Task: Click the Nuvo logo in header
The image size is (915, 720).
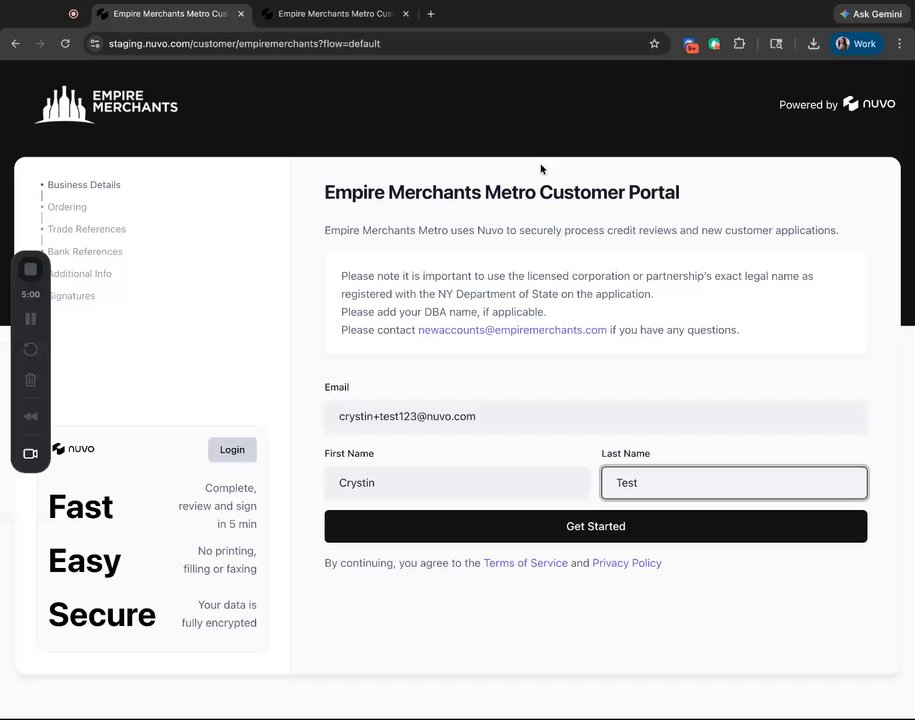Action: pyautogui.click(x=869, y=104)
